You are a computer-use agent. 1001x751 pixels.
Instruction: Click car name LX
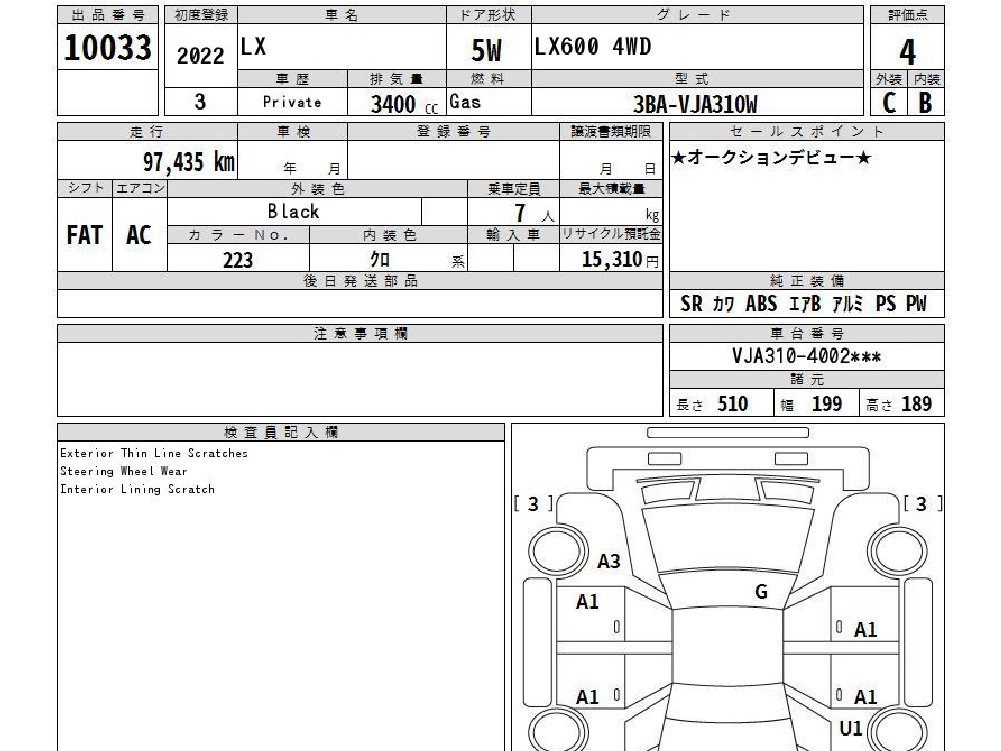253,47
